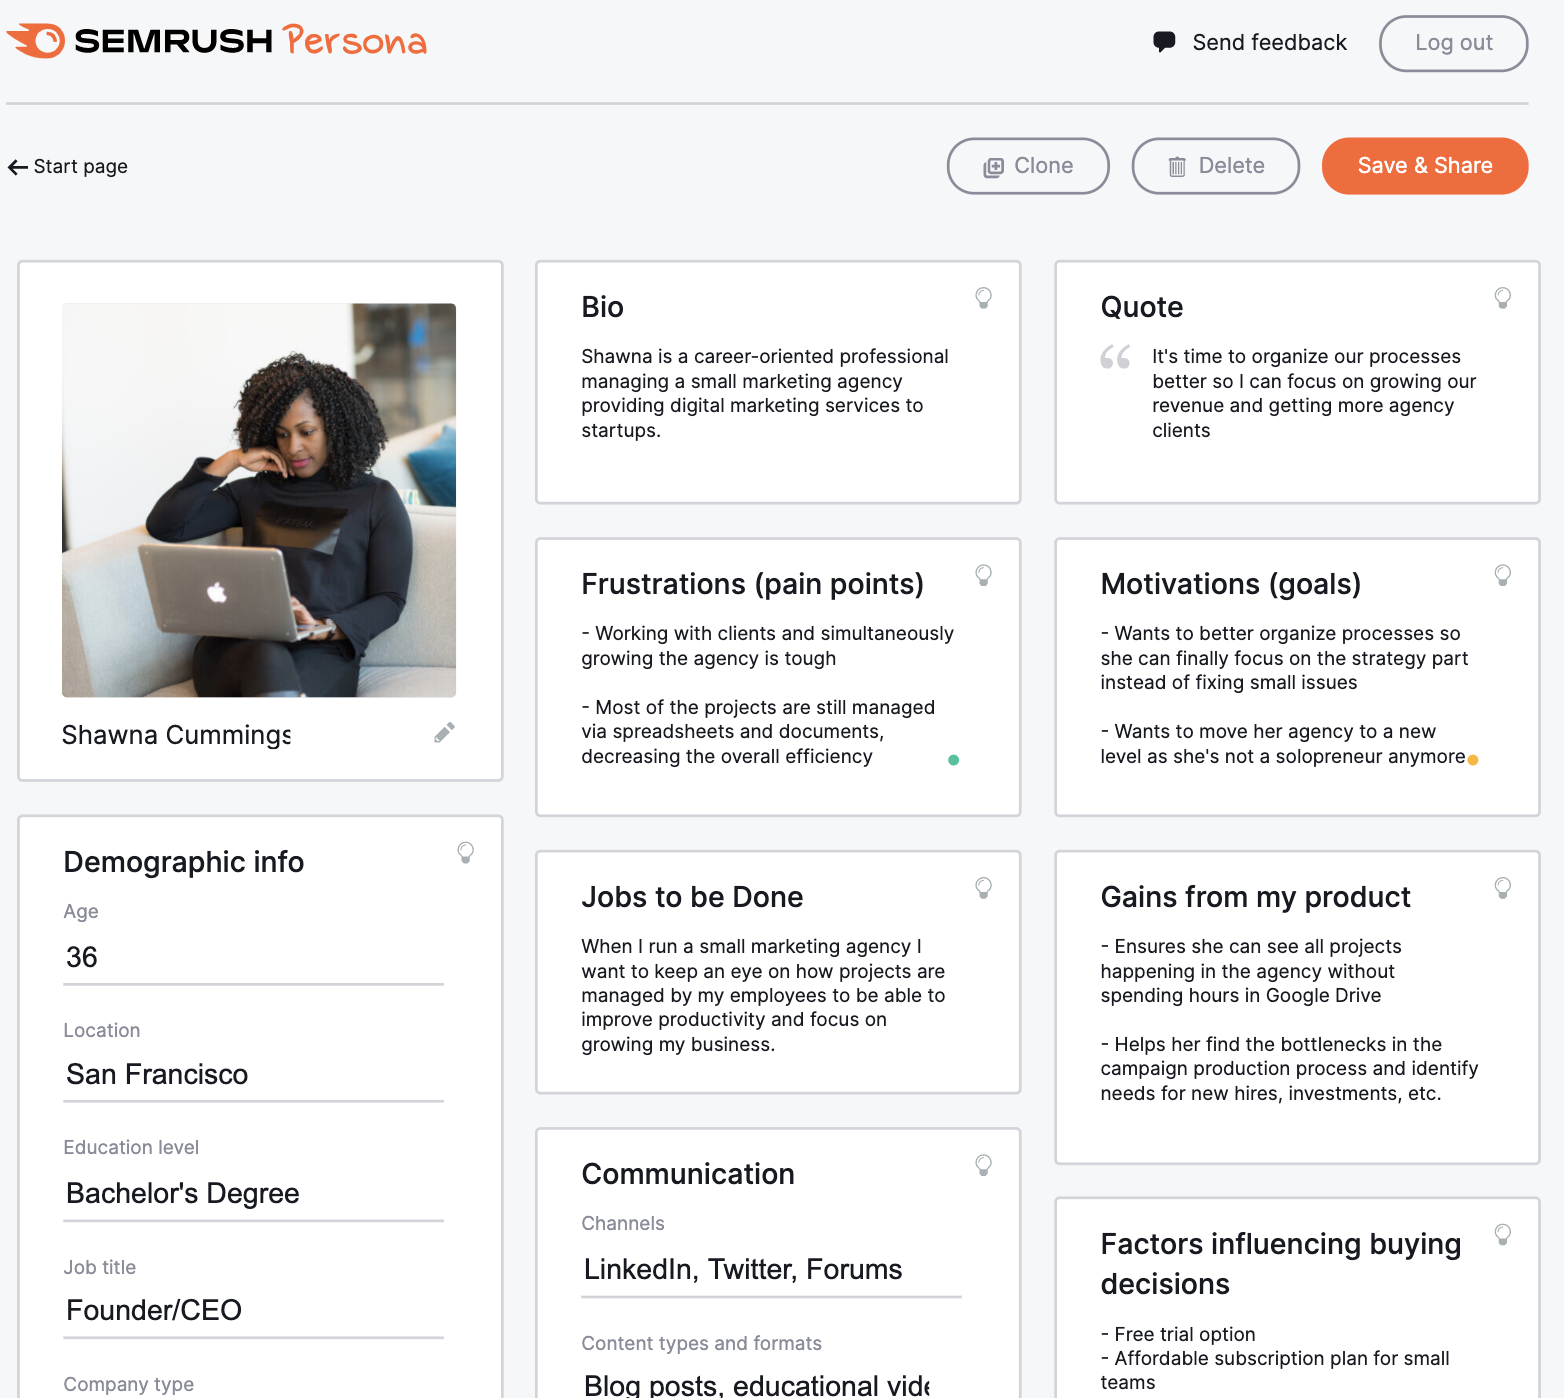Click the Company type label
The width and height of the screenshot is (1564, 1398).
pyautogui.click(x=129, y=1384)
